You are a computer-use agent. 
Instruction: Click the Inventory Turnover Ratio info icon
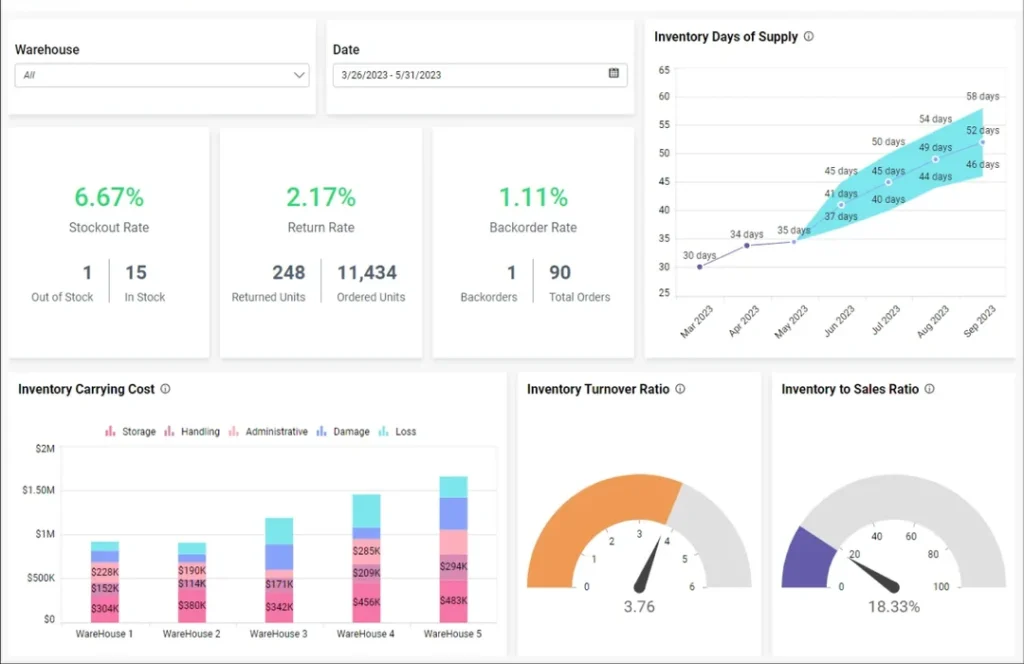680,389
